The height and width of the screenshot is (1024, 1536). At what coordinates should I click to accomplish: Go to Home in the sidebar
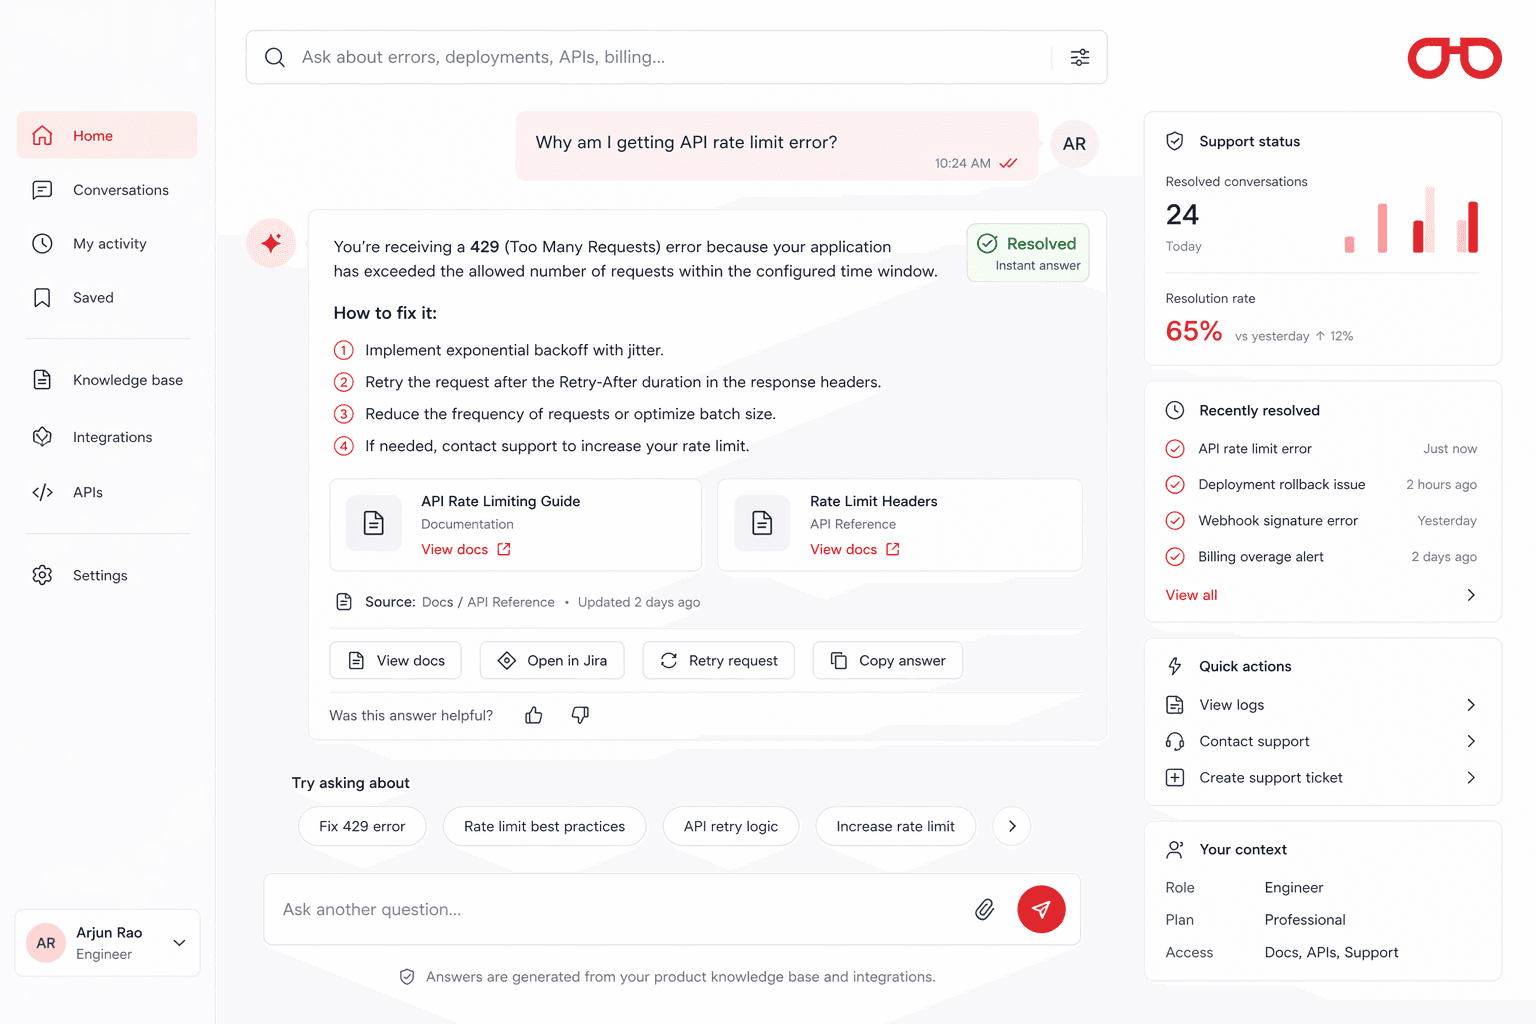pyautogui.click(x=107, y=135)
